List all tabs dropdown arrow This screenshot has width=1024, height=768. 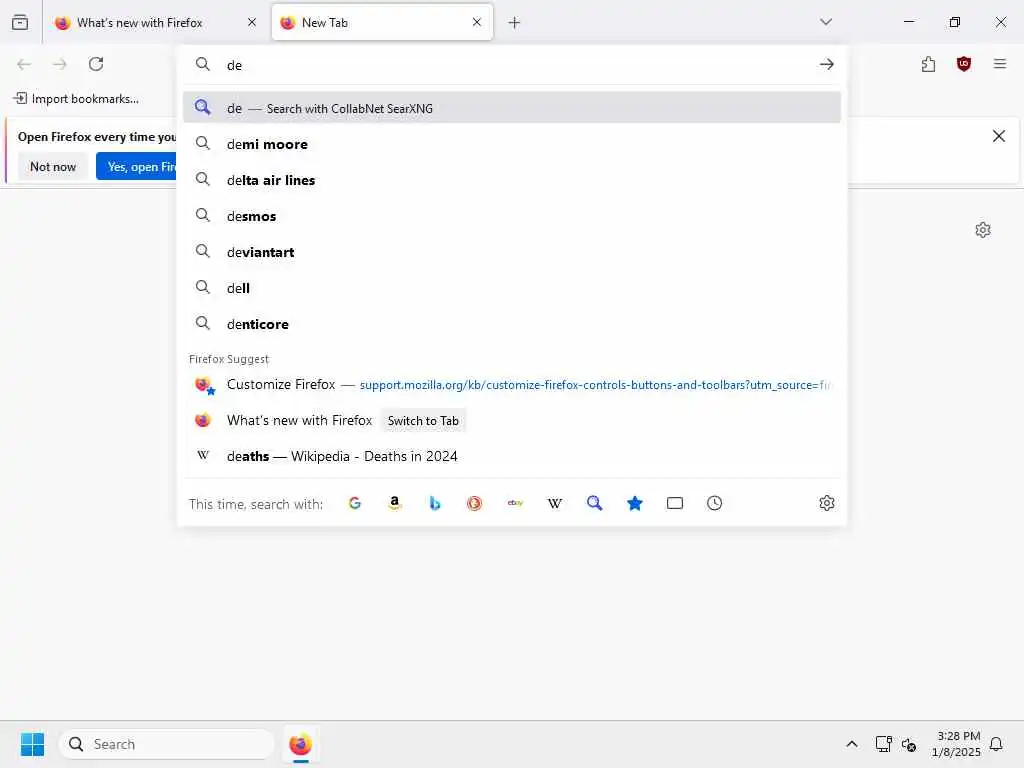[x=826, y=22]
